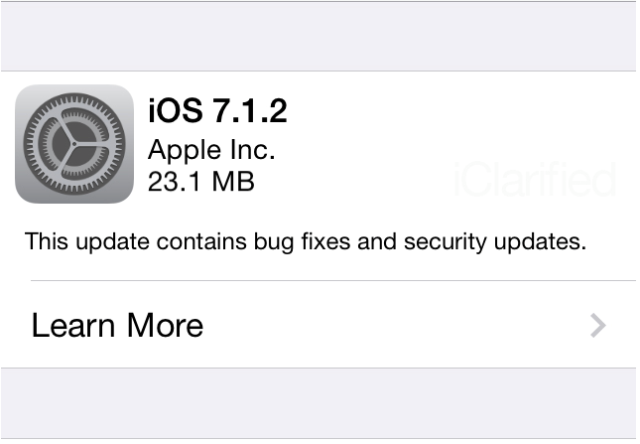Open the Learn More row

(x=320, y=324)
